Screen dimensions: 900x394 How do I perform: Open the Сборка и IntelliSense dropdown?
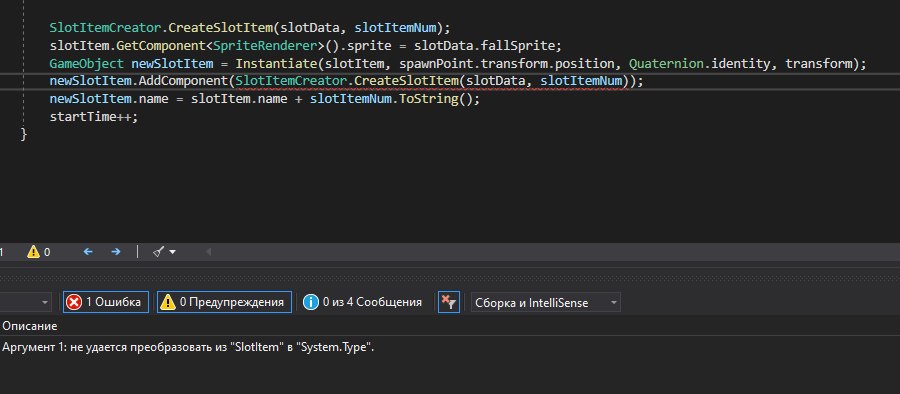pos(545,302)
